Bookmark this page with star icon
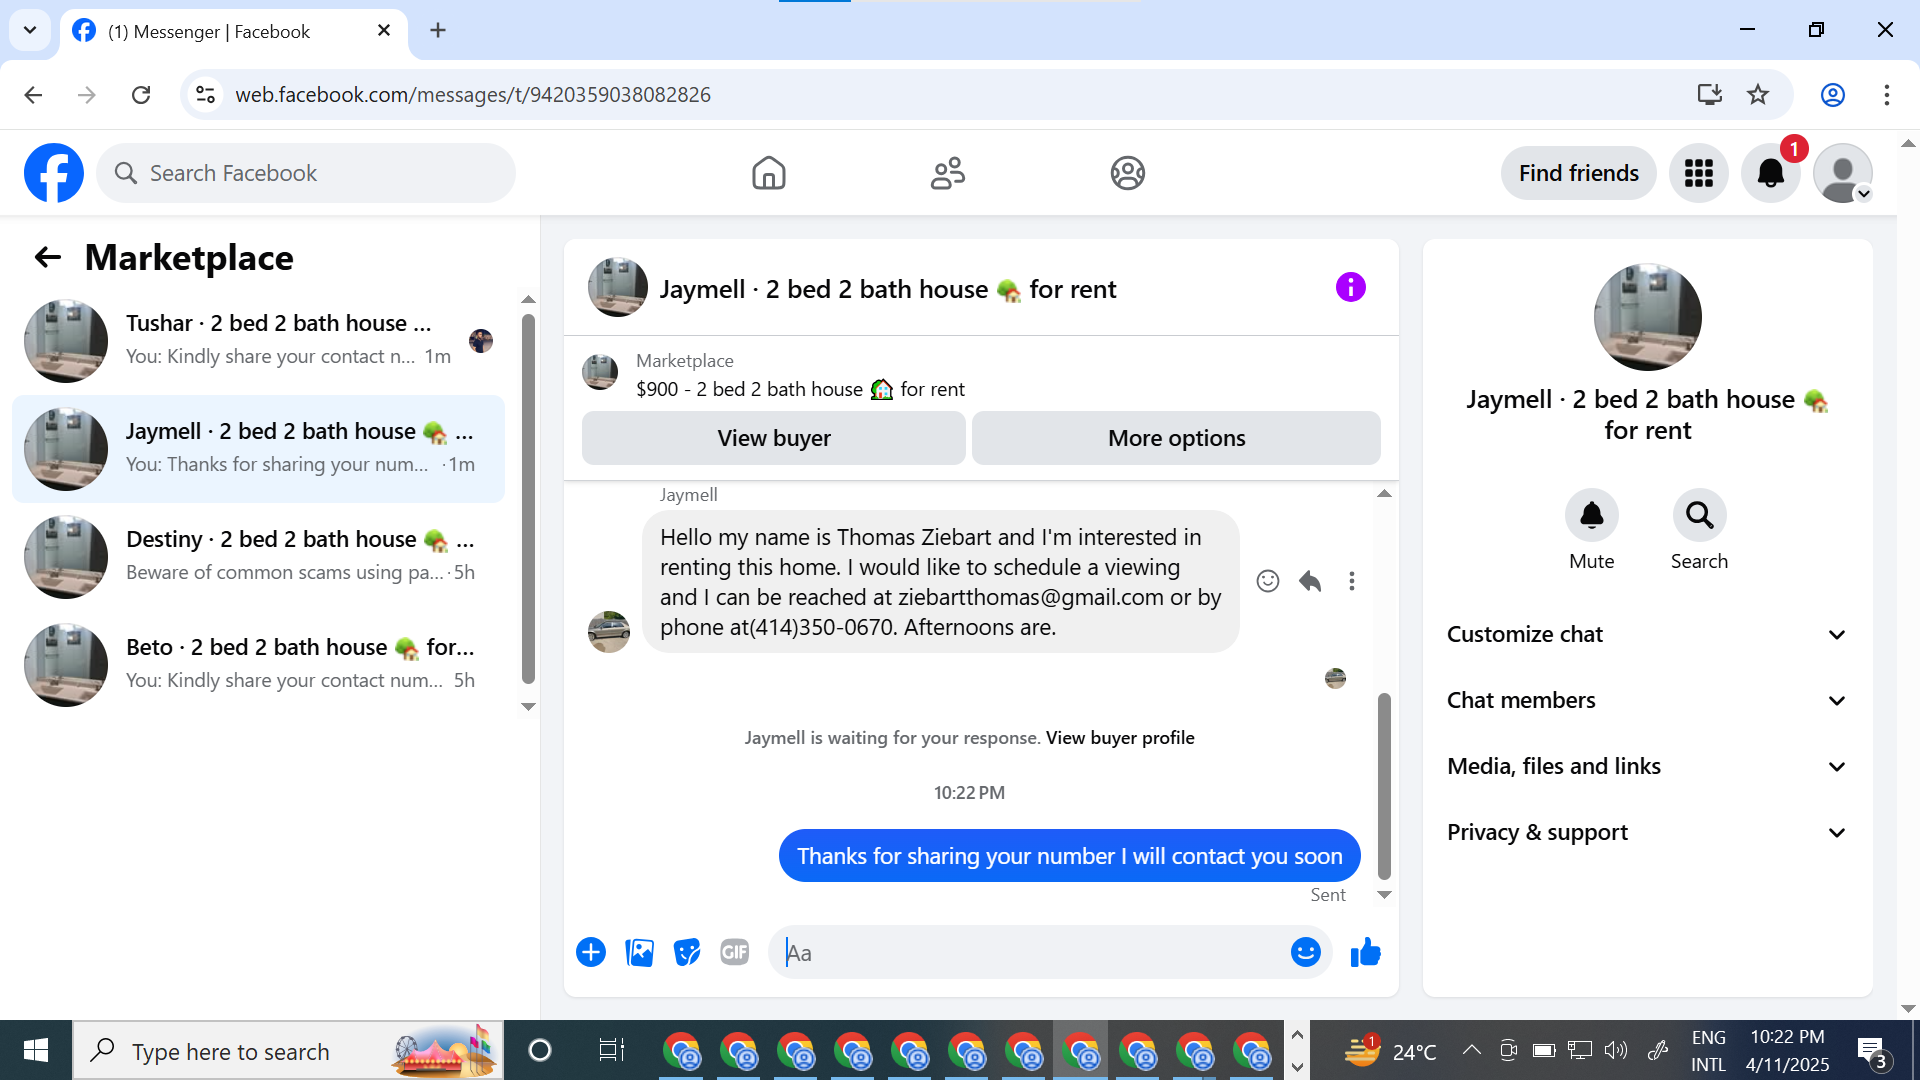 click(1758, 95)
